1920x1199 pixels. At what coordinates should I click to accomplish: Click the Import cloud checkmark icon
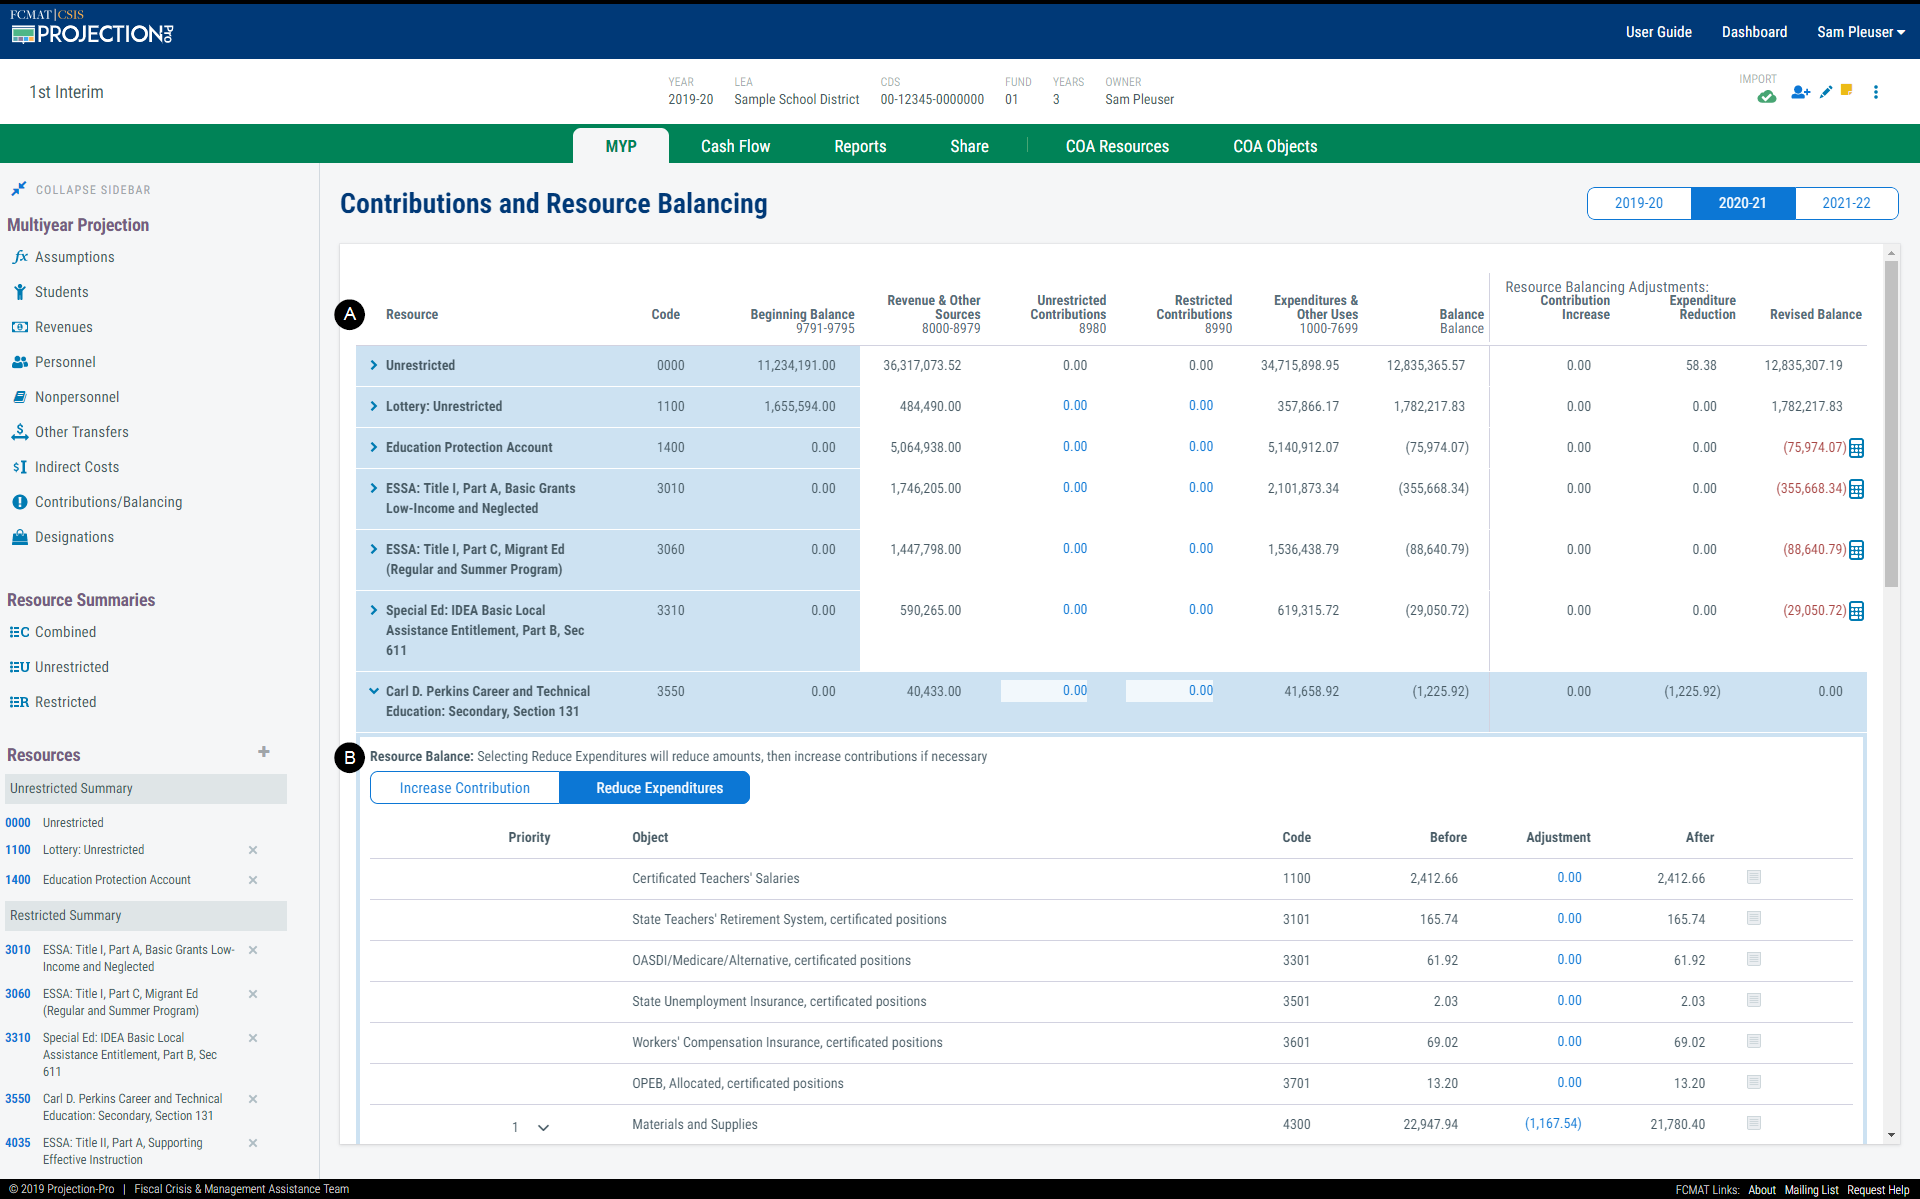(x=1767, y=97)
